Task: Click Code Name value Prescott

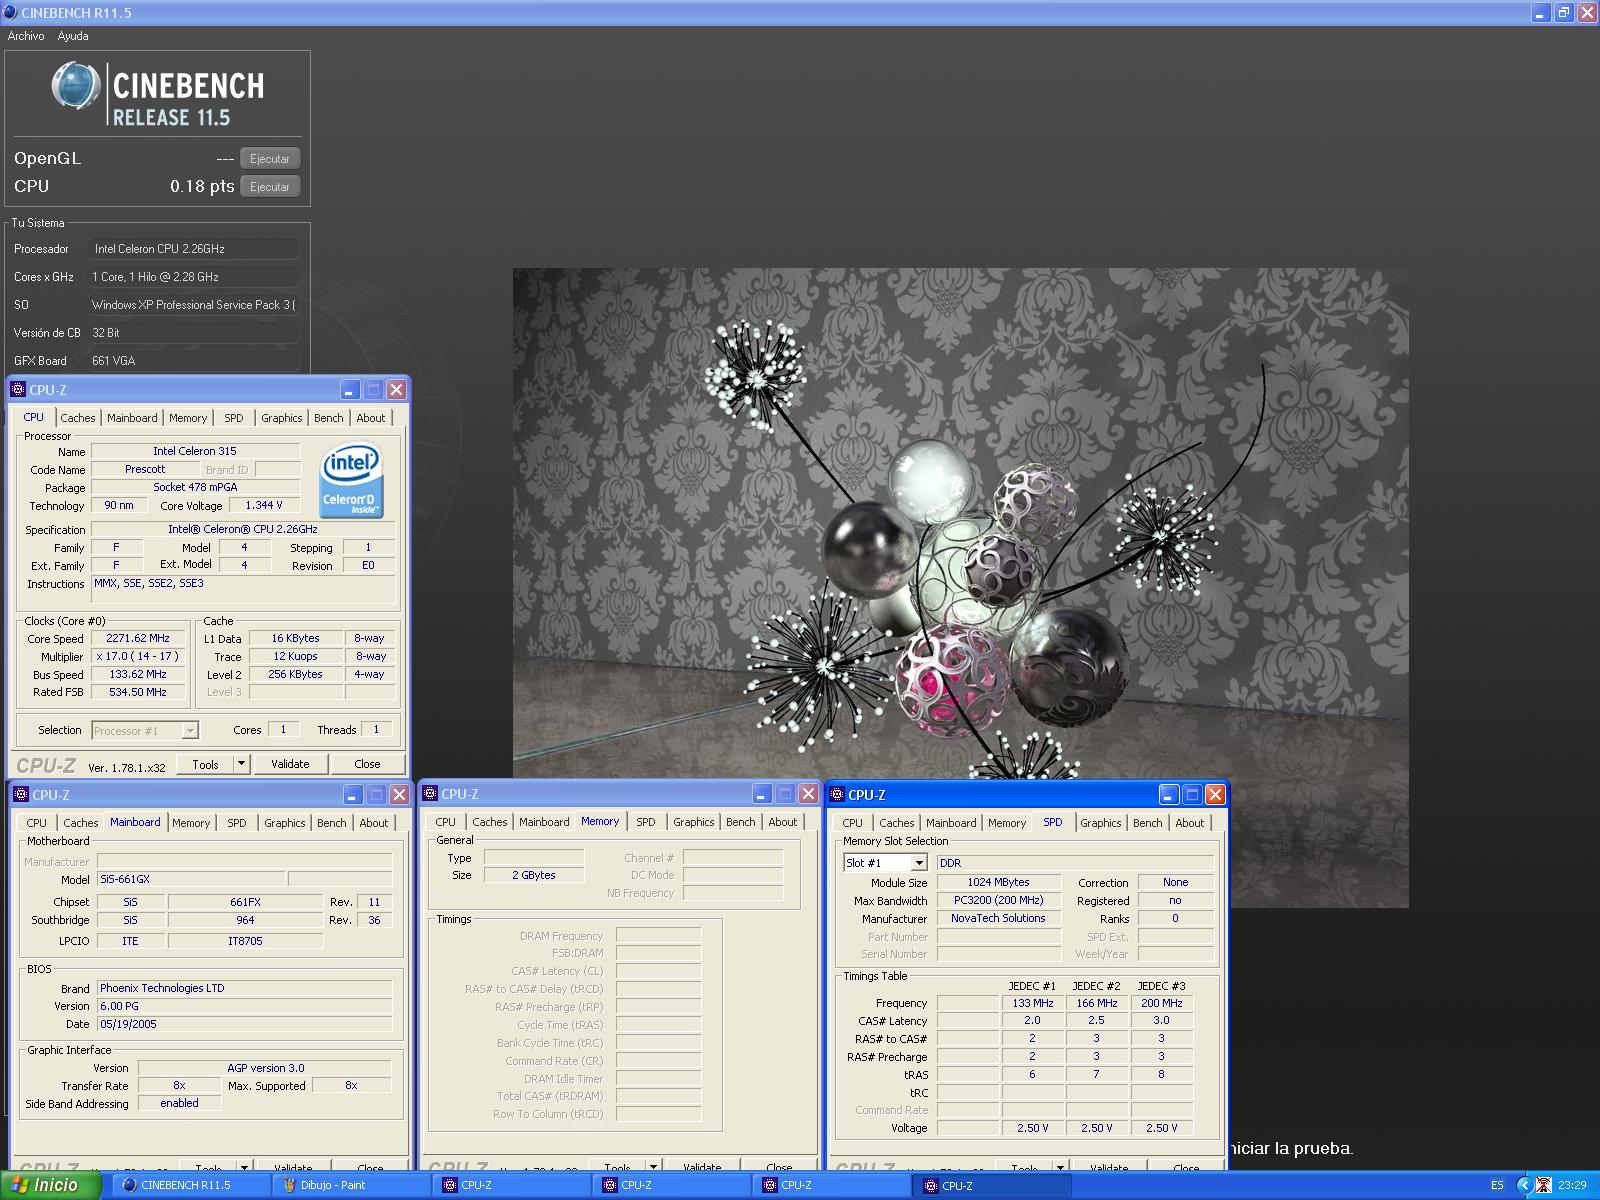Action: click(x=146, y=469)
